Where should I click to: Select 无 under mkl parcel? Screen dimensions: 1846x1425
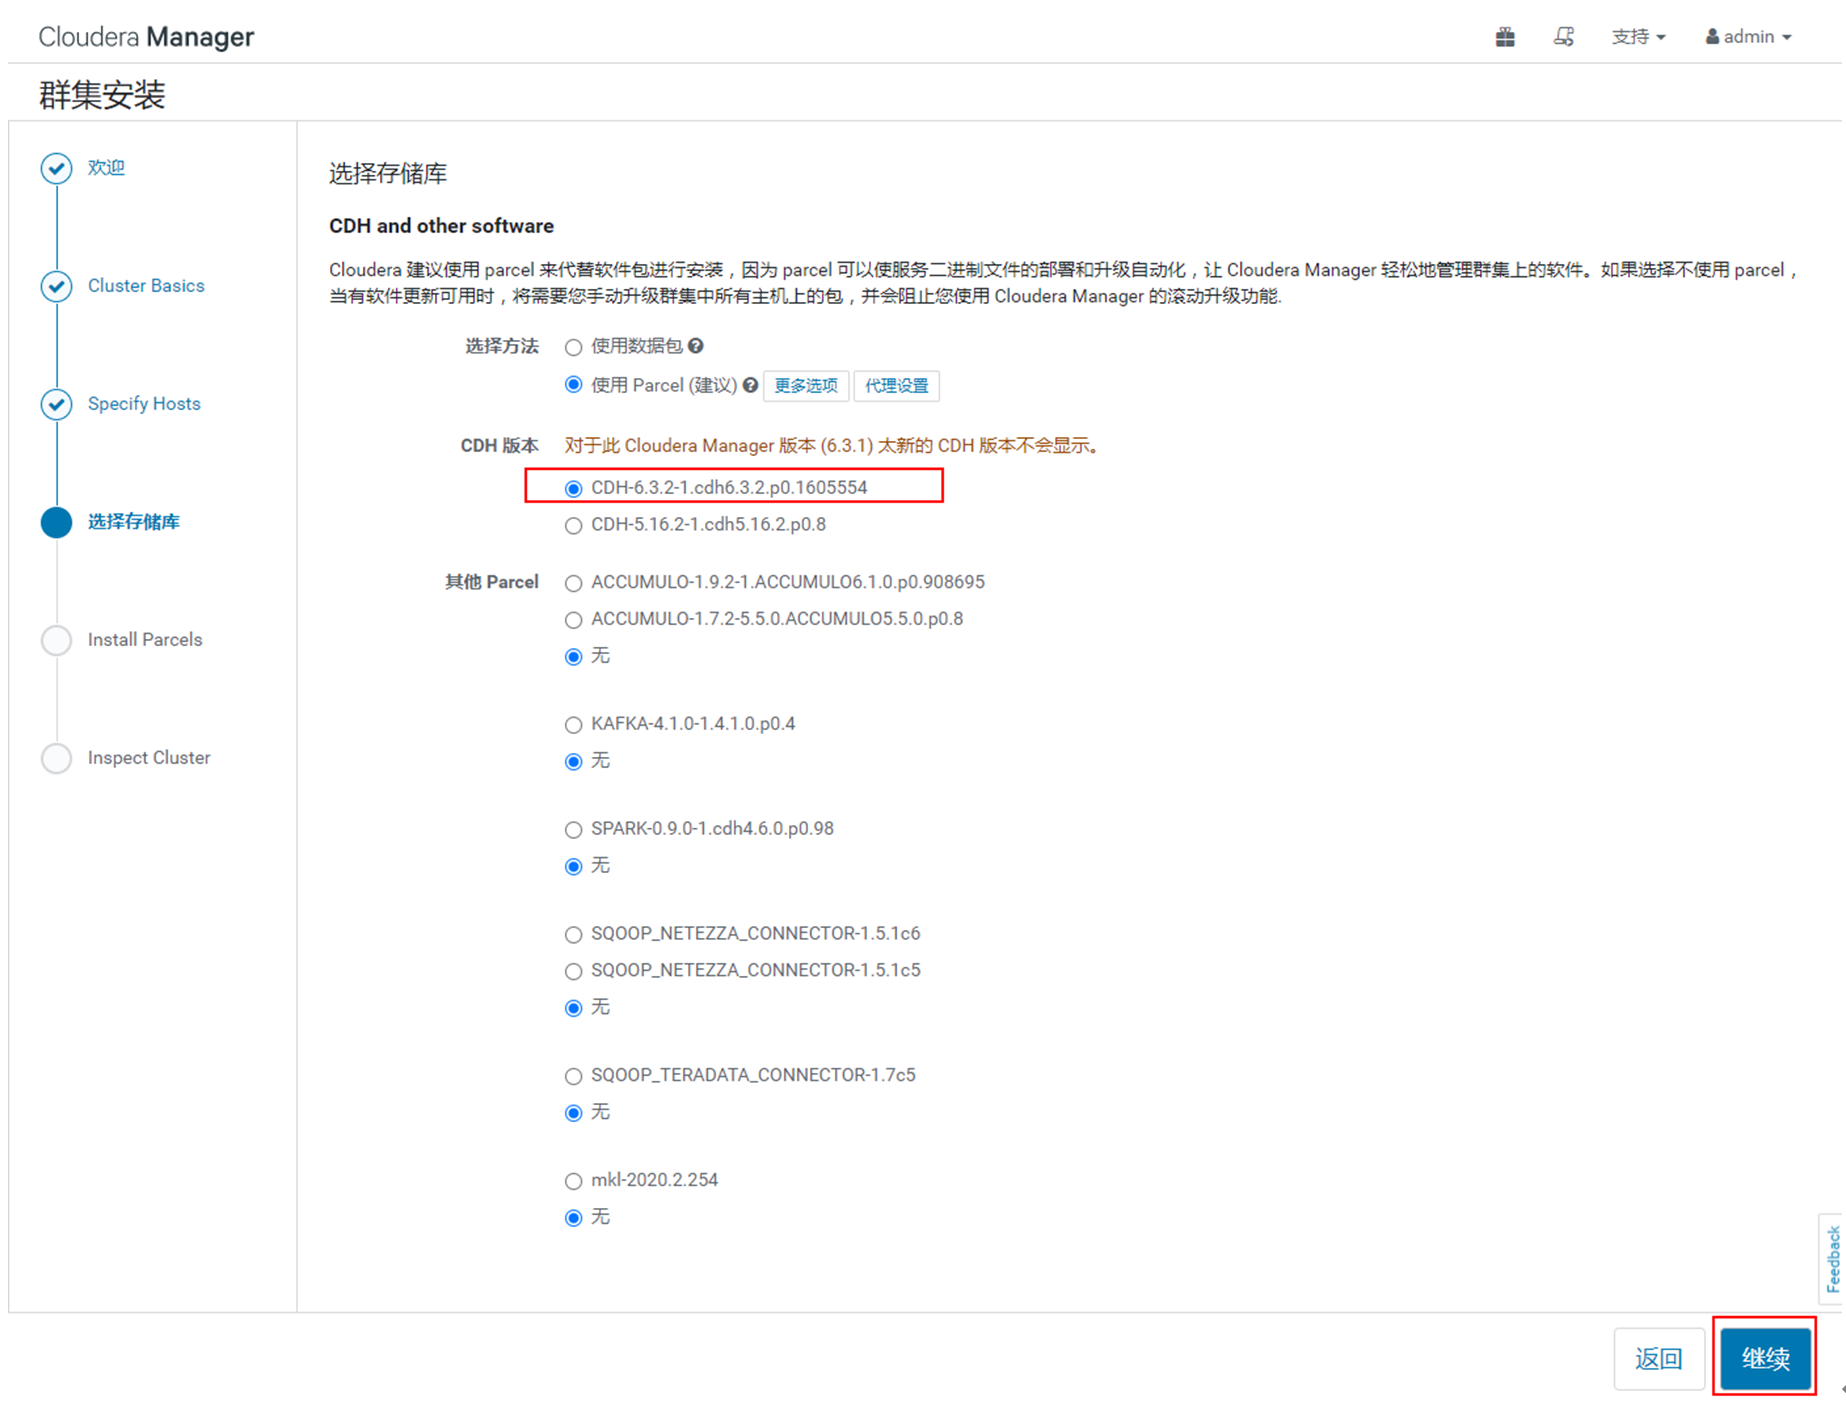(x=573, y=1218)
